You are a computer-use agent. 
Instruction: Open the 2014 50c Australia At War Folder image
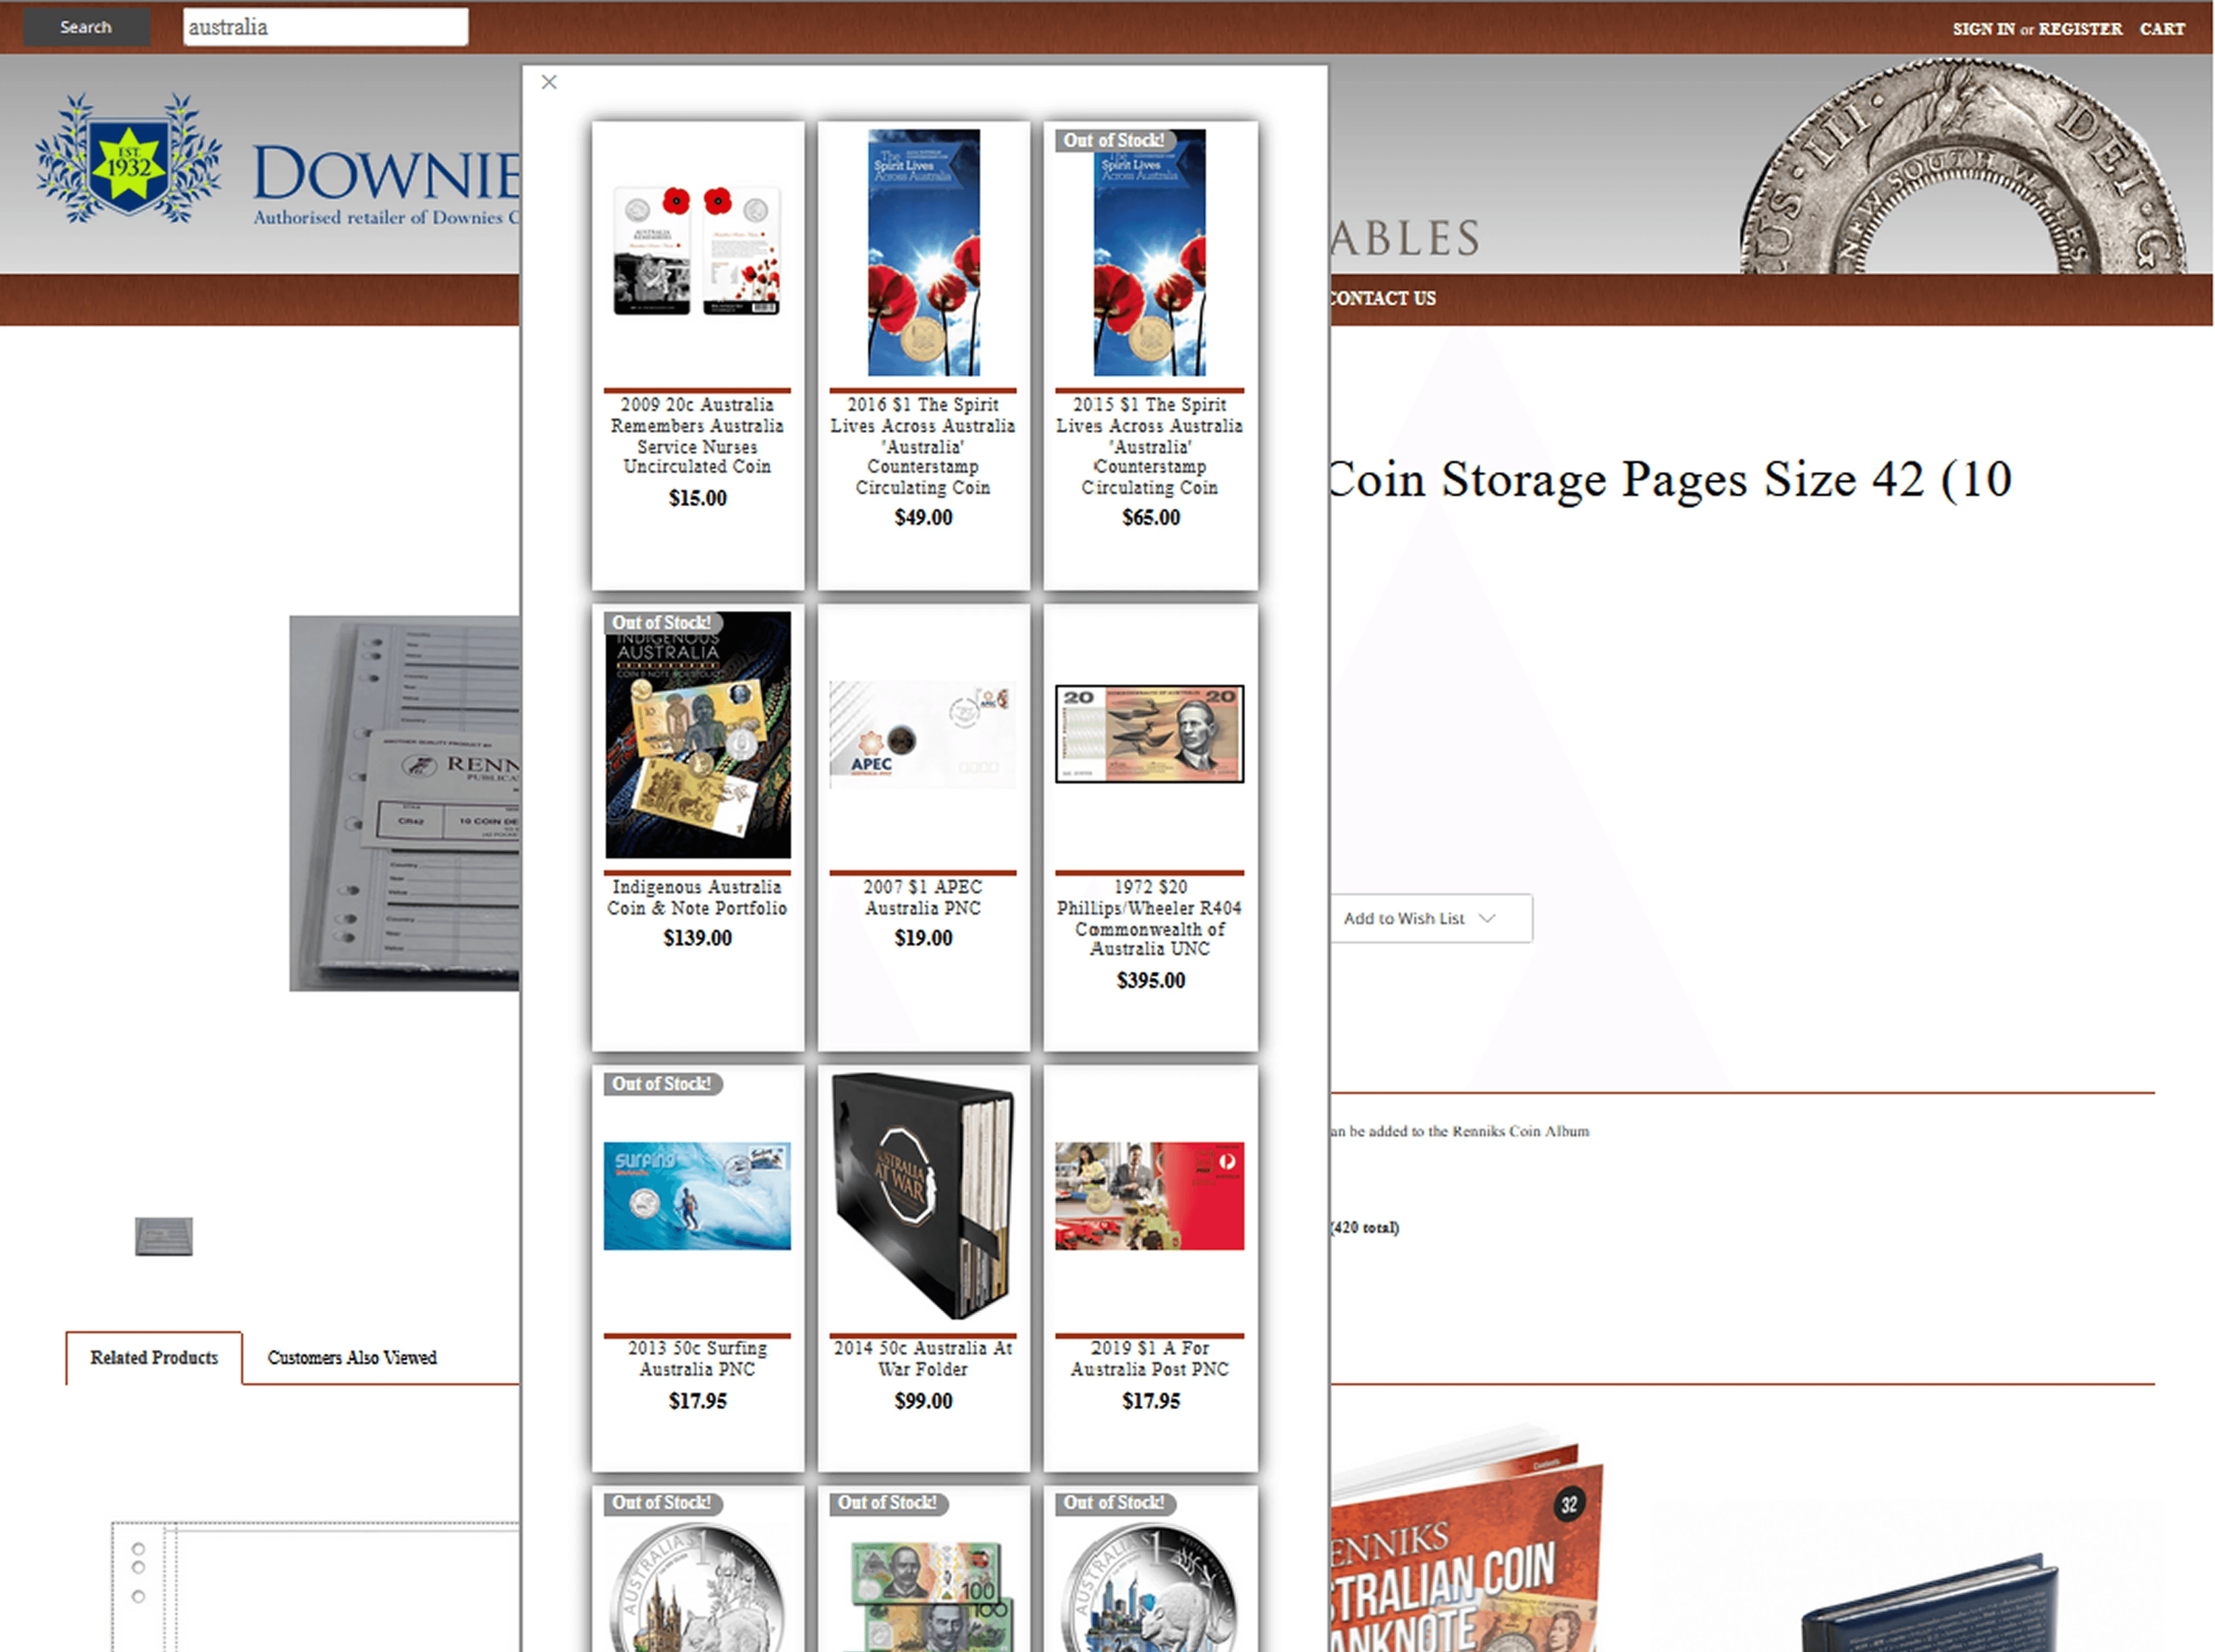tap(923, 1196)
